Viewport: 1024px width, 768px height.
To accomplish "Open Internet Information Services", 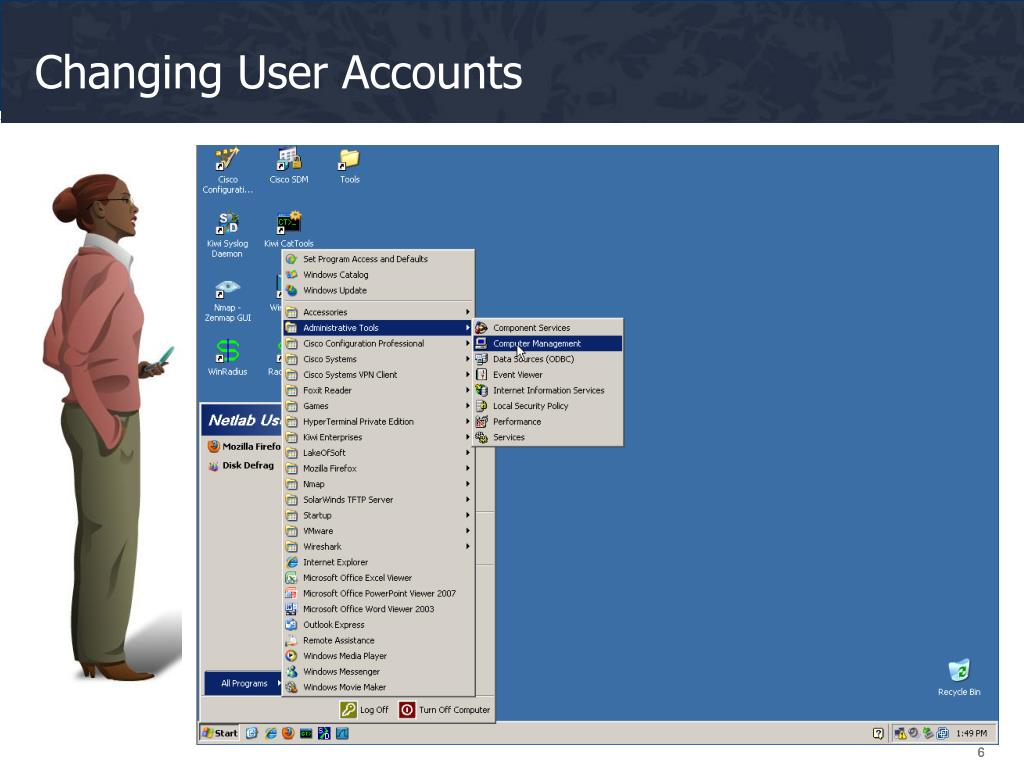I will pyautogui.click(x=548, y=391).
